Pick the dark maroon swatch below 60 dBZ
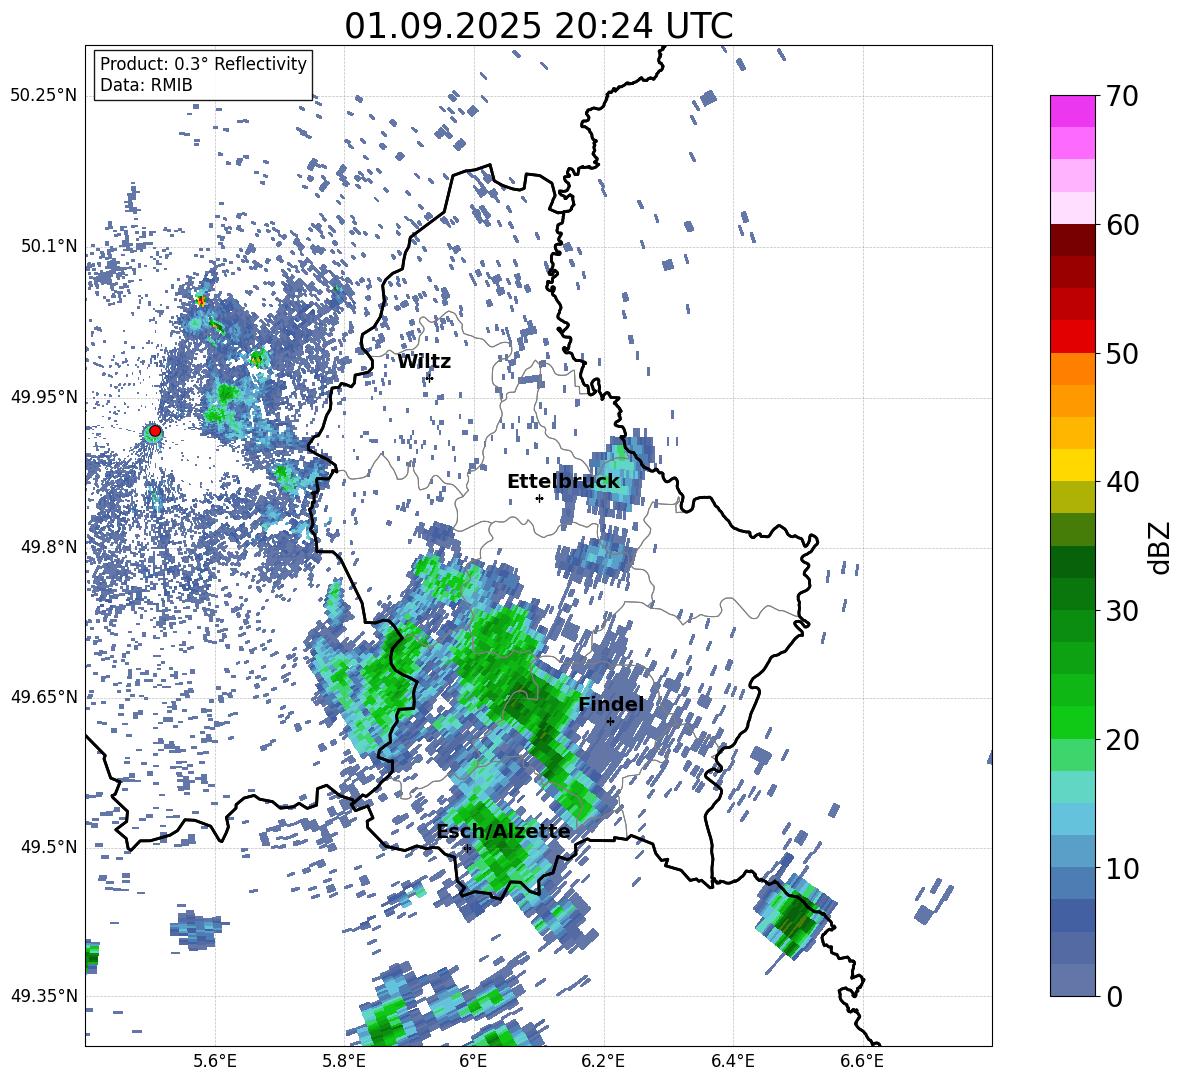 (x=1072, y=240)
